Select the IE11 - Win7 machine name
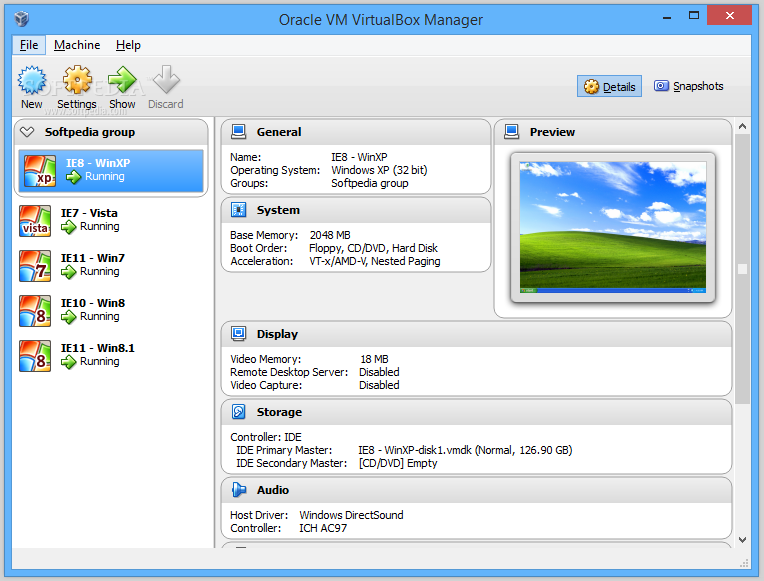This screenshot has height=581, width=764. [93, 258]
